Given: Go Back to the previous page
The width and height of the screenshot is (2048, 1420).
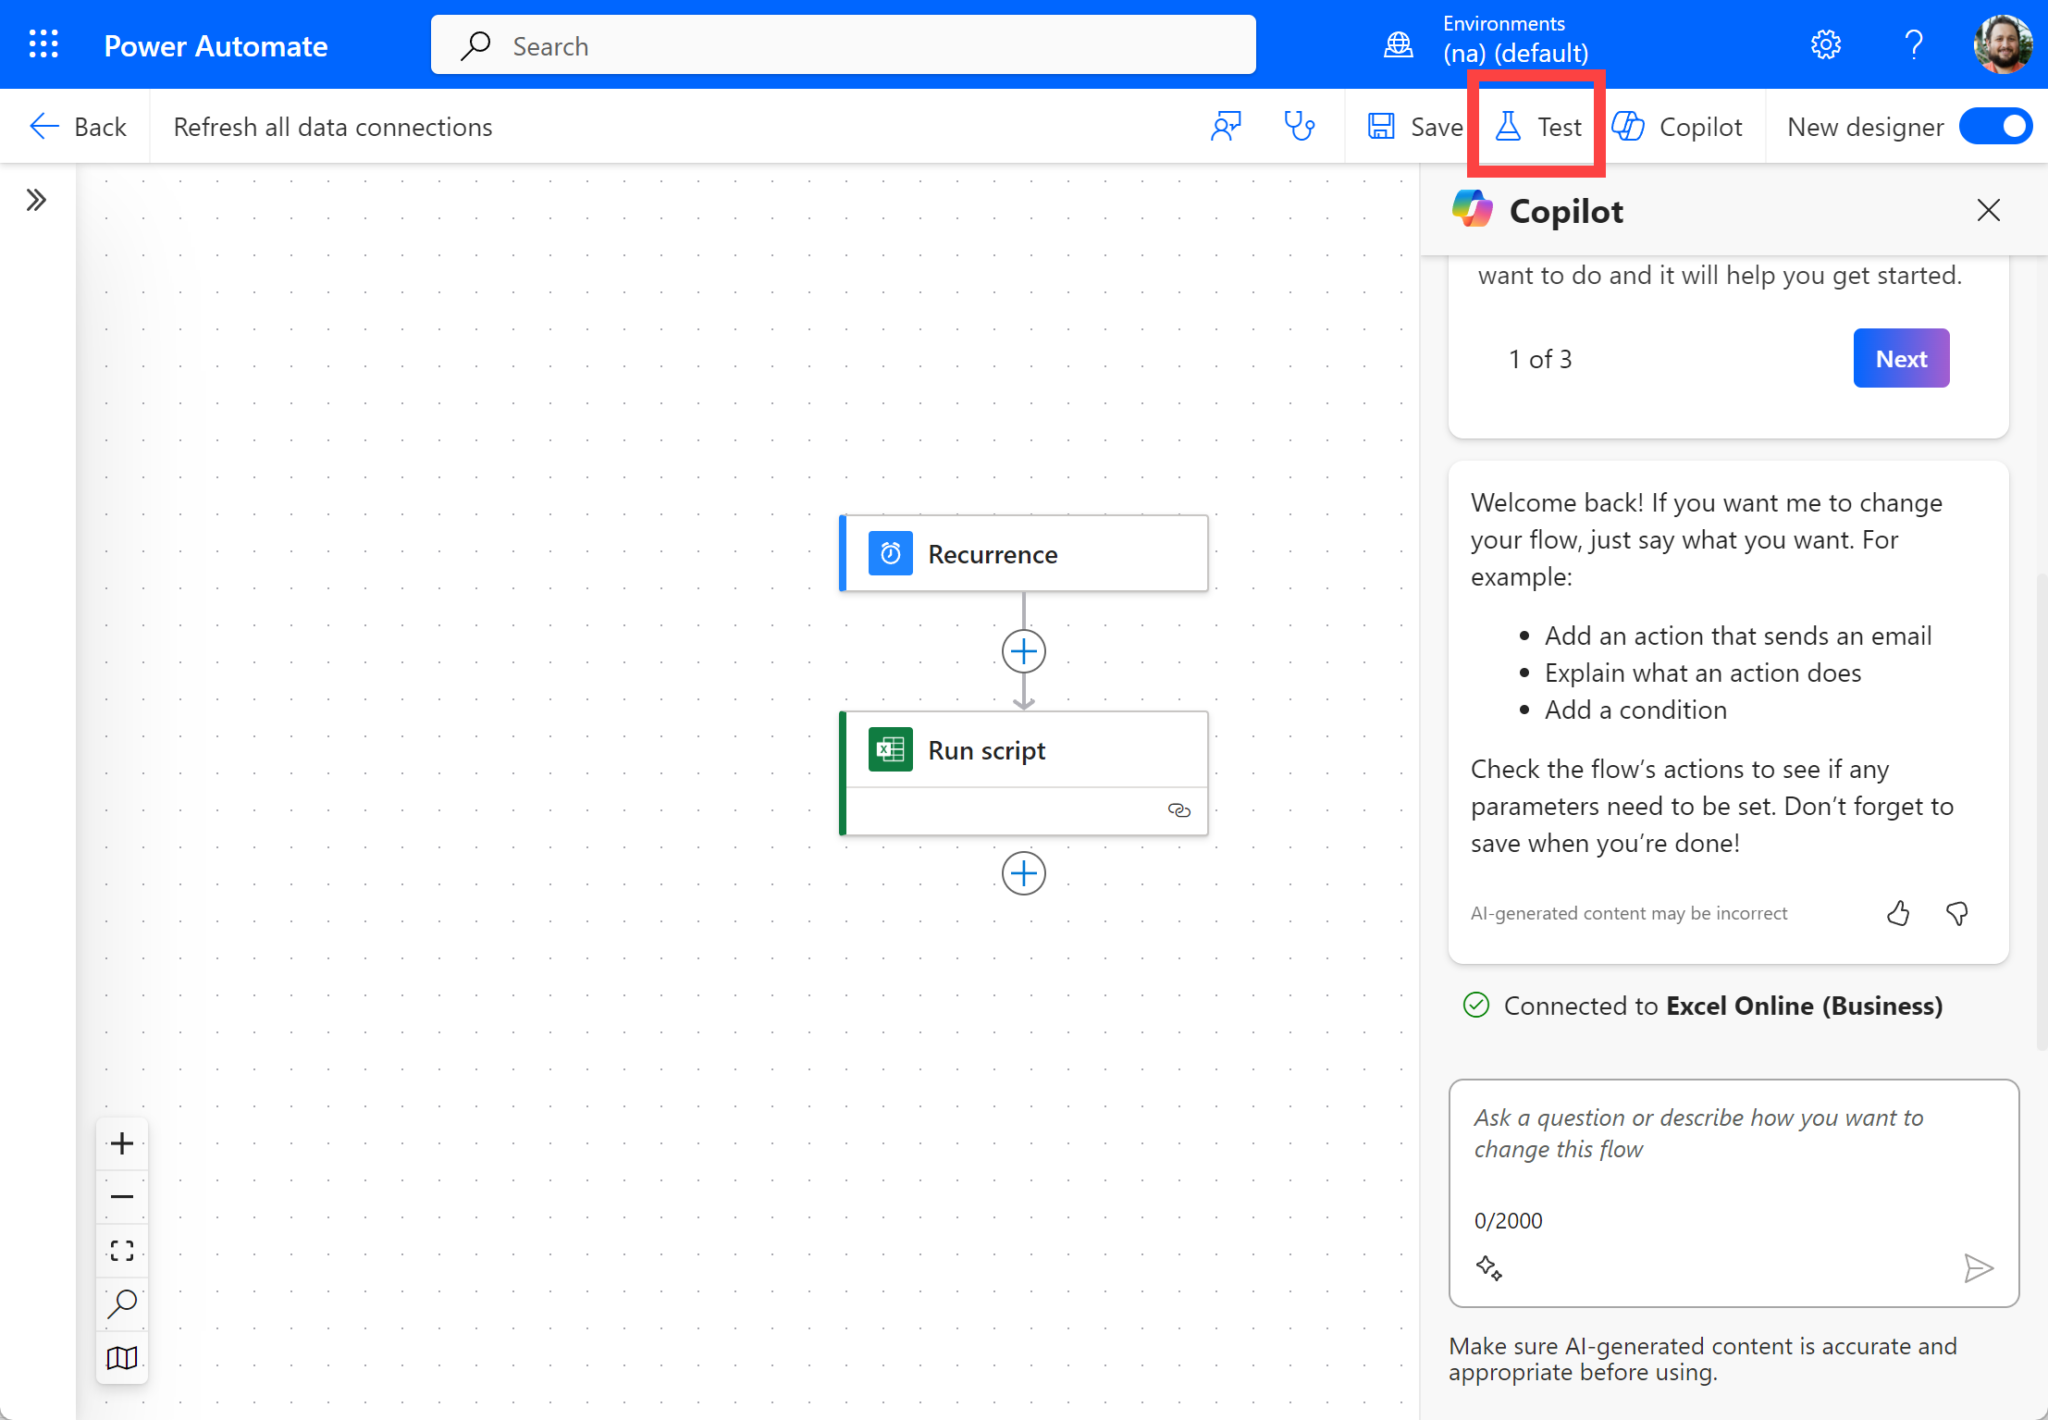Looking at the screenshot, I should [78, 127].
